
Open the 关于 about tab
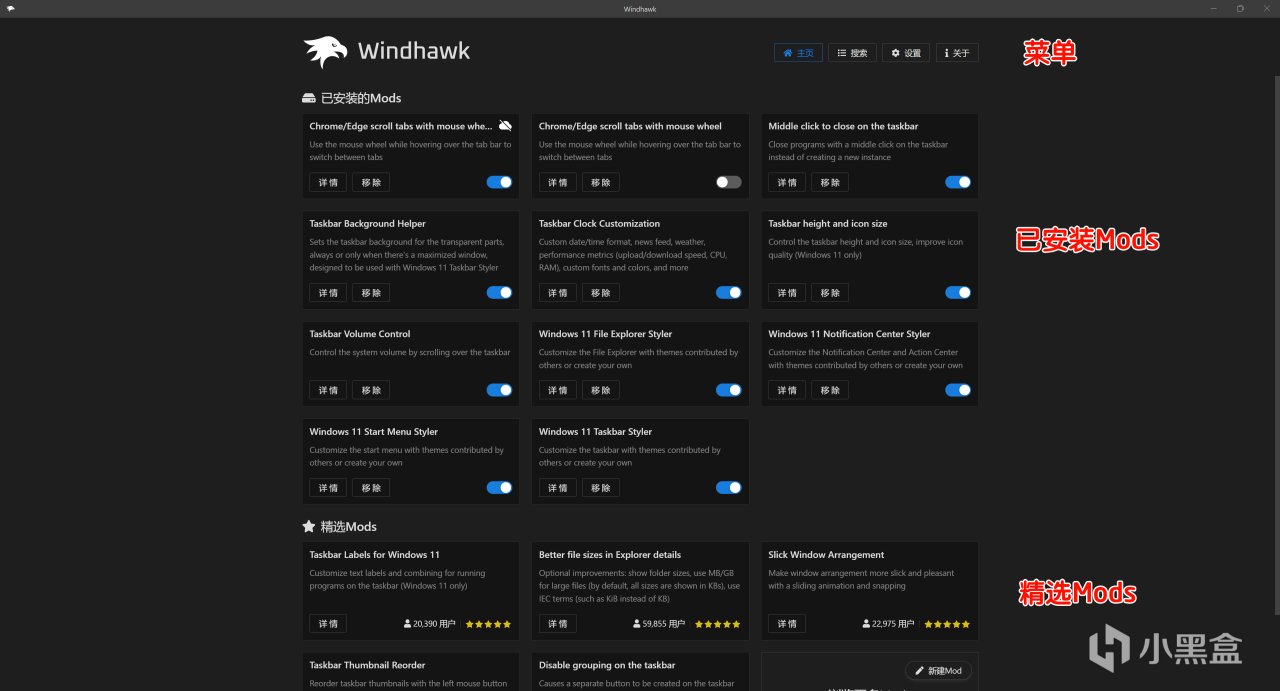pyautogui.click(x=957, y=53)
